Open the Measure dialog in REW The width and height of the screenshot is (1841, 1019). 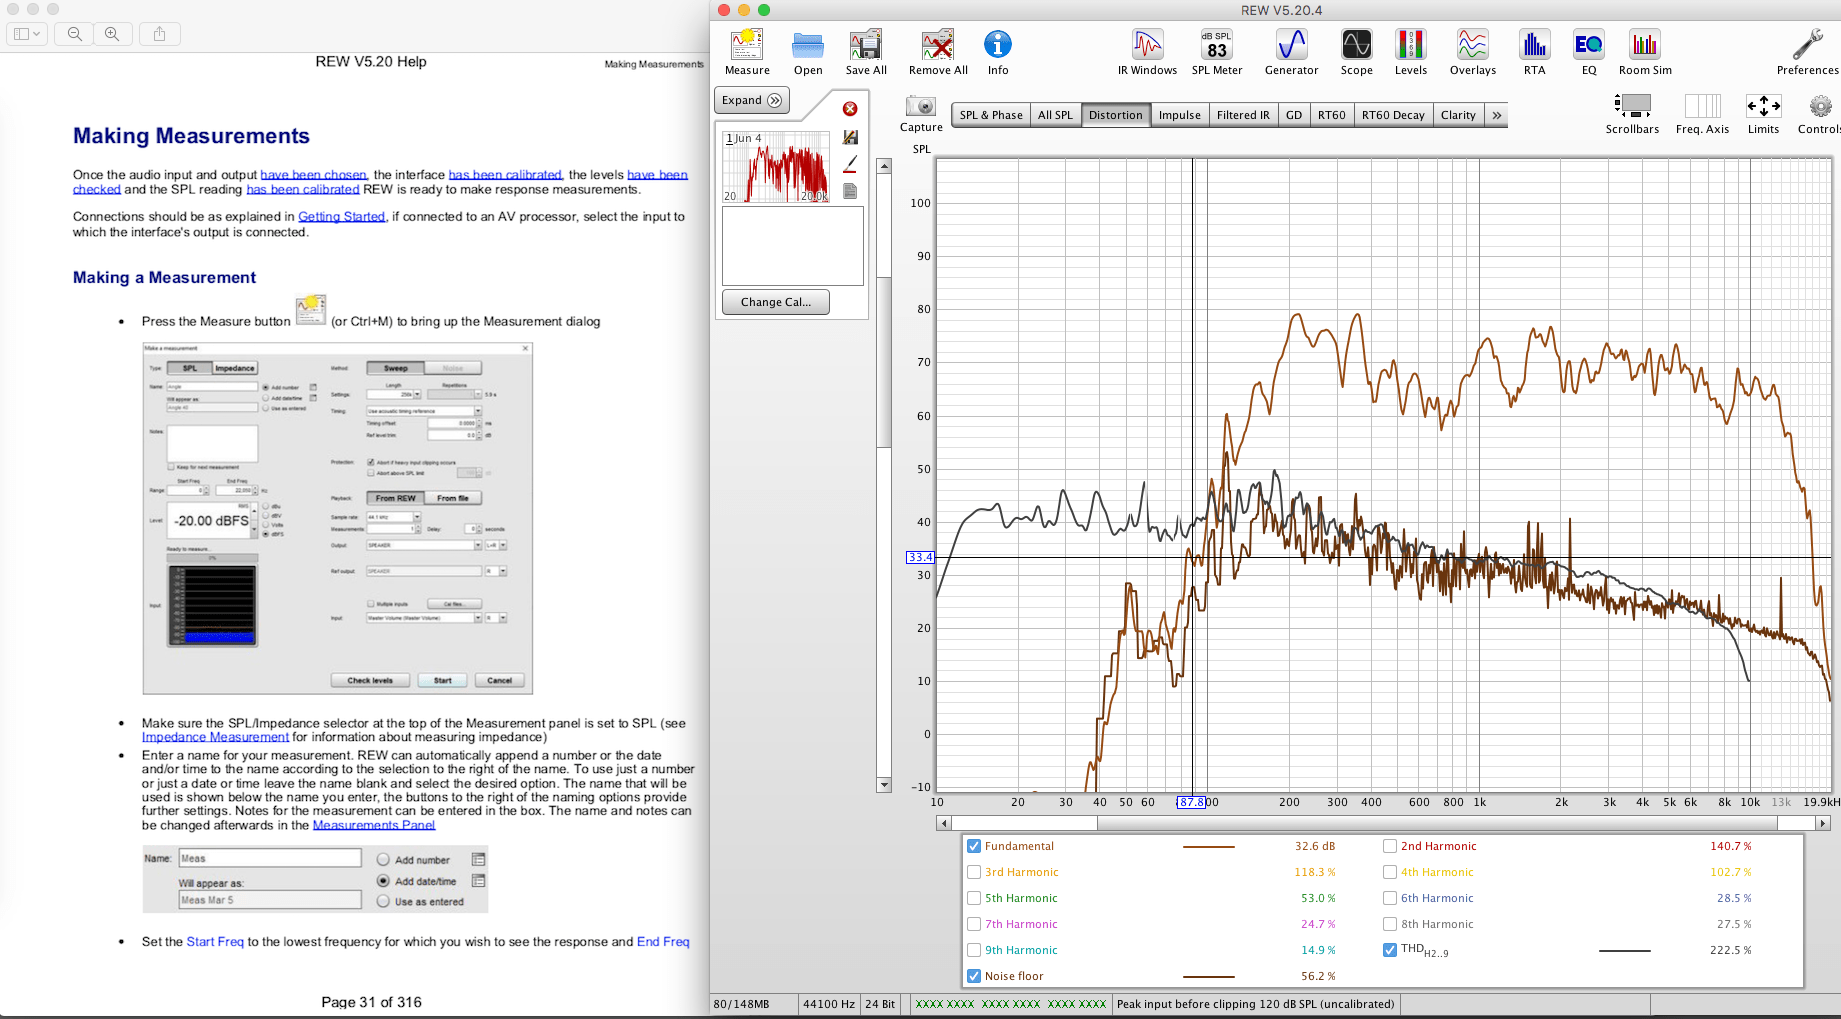coord(747,52)
